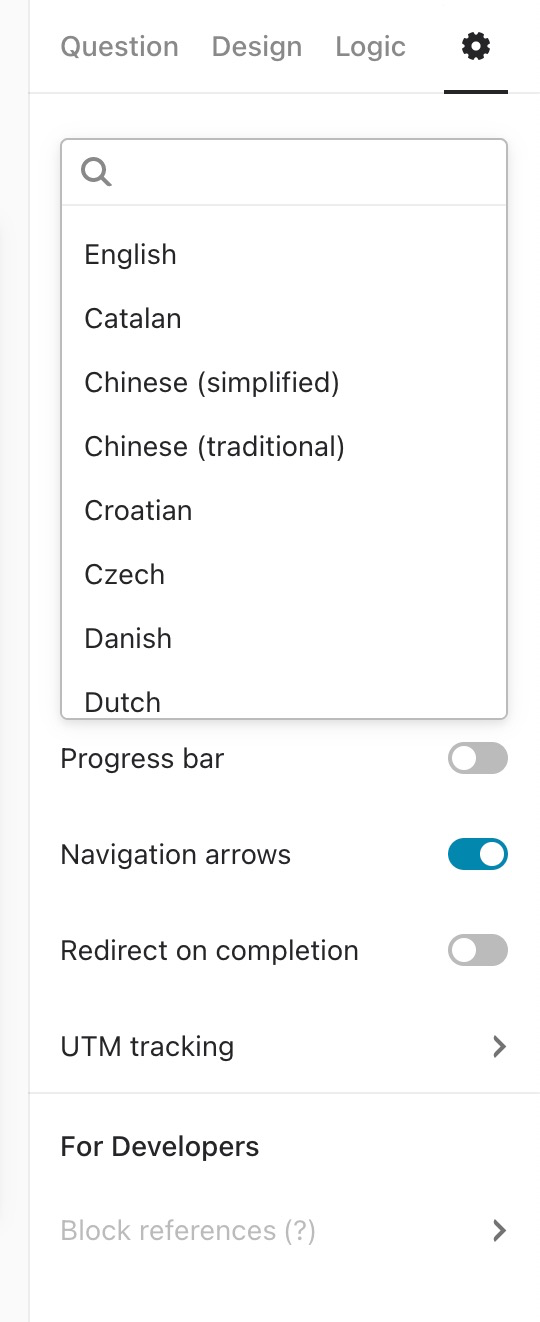Image resolution: width=540 pixels, height=1322 pixels.
Task: Turn off Navigation arrows switch
Action: pyautogui.click(x=478, y=855)
